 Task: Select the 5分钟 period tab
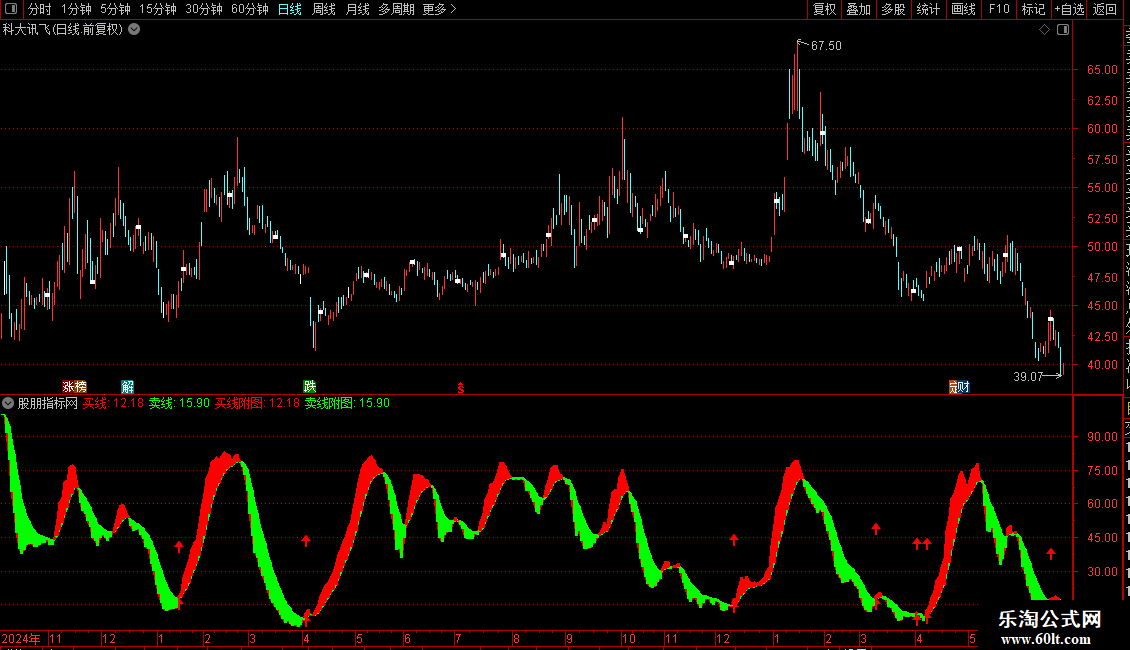(x=115, y=9)
